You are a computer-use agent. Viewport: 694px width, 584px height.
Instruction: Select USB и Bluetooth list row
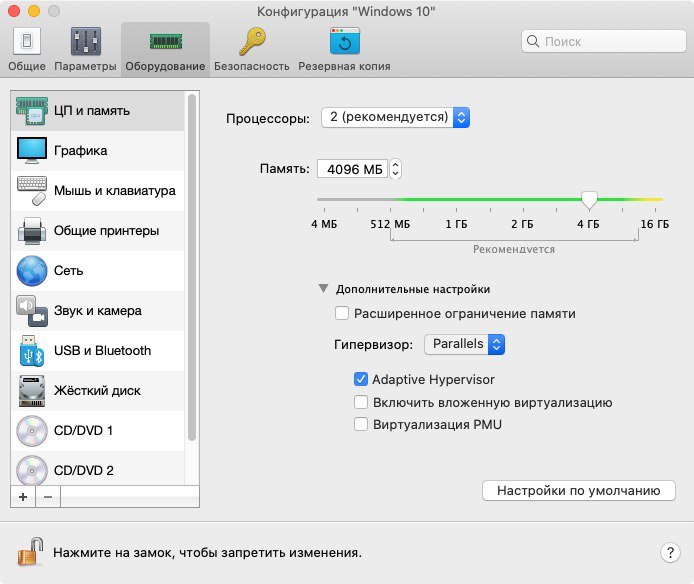point(97,351)
